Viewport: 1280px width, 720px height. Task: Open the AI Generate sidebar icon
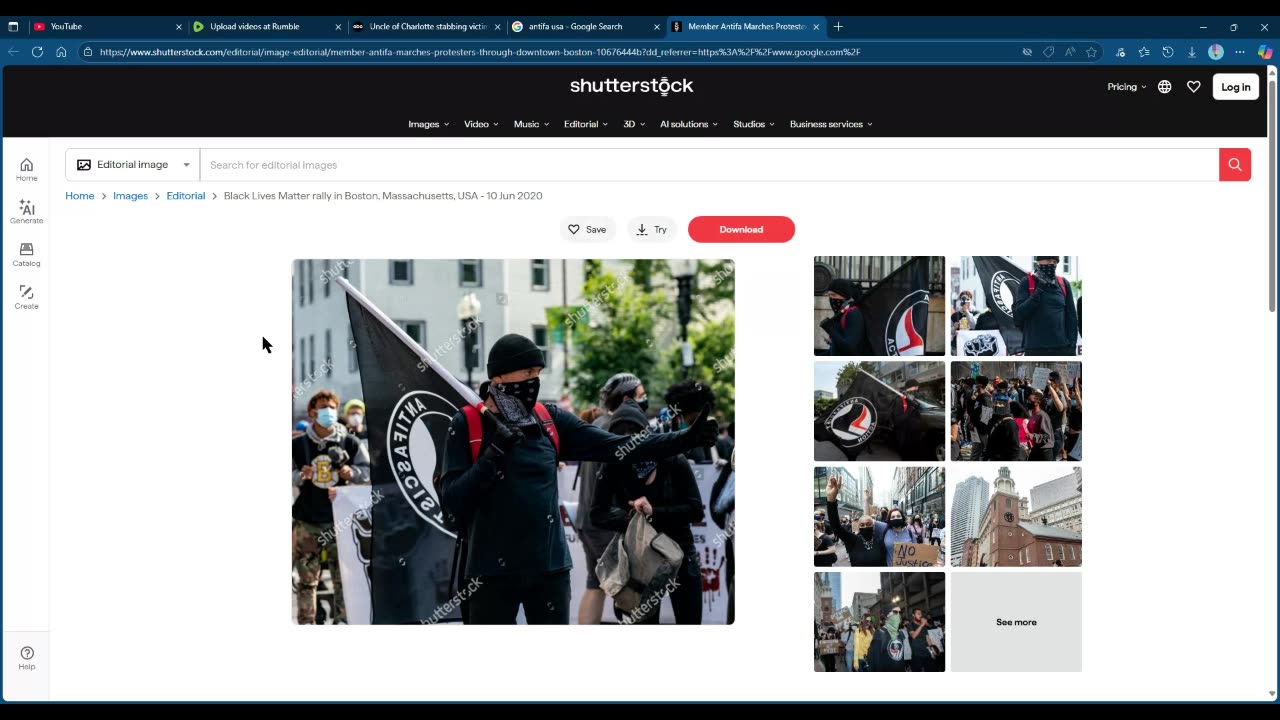click(26, 212)
